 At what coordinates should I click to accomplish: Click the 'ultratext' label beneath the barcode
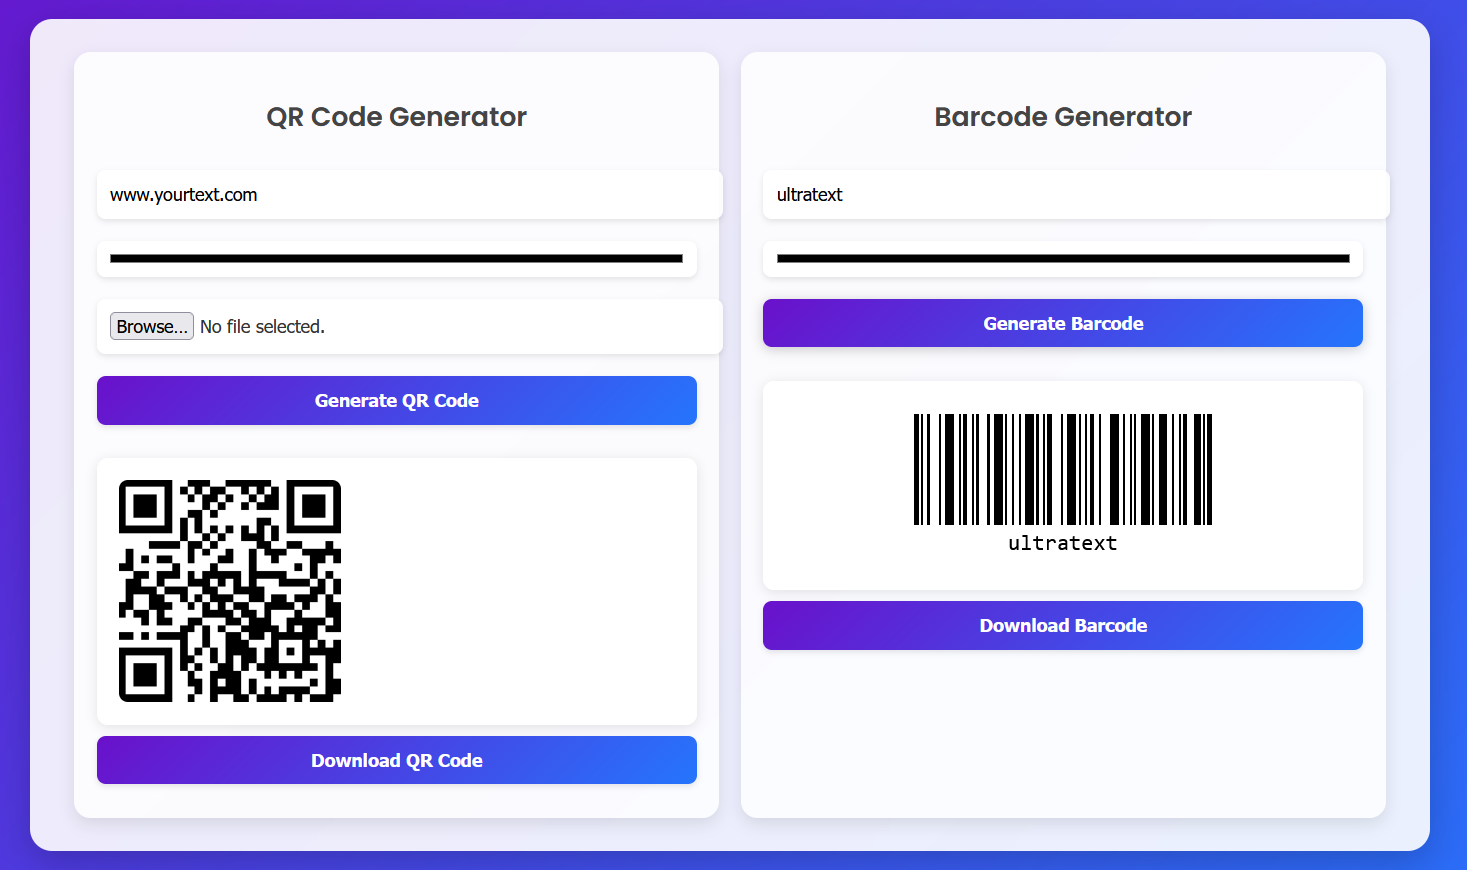[1063, 543]
